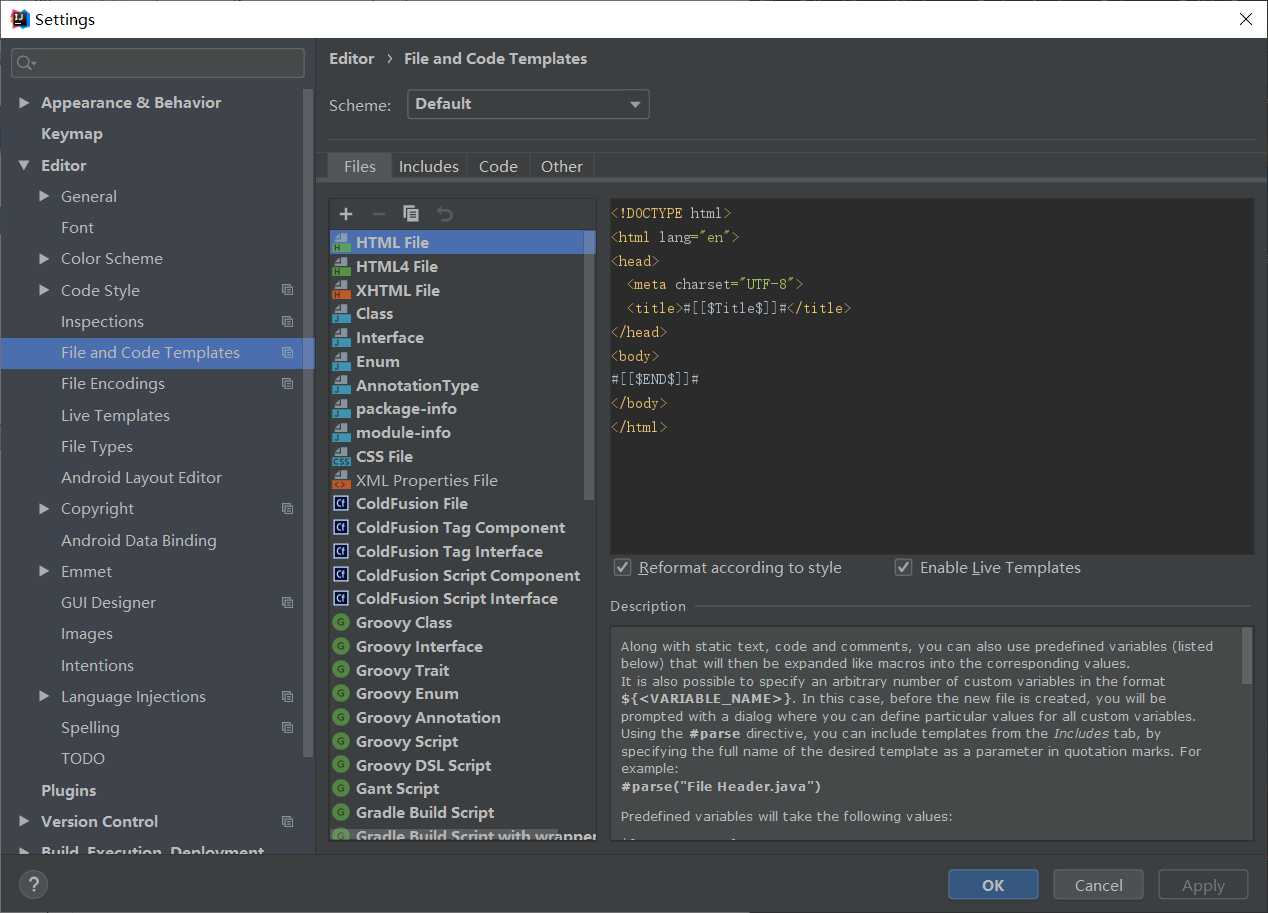Collapse the Editor settings section
Viewport: 1268px width, 913px height.
(x=24, y=166)
